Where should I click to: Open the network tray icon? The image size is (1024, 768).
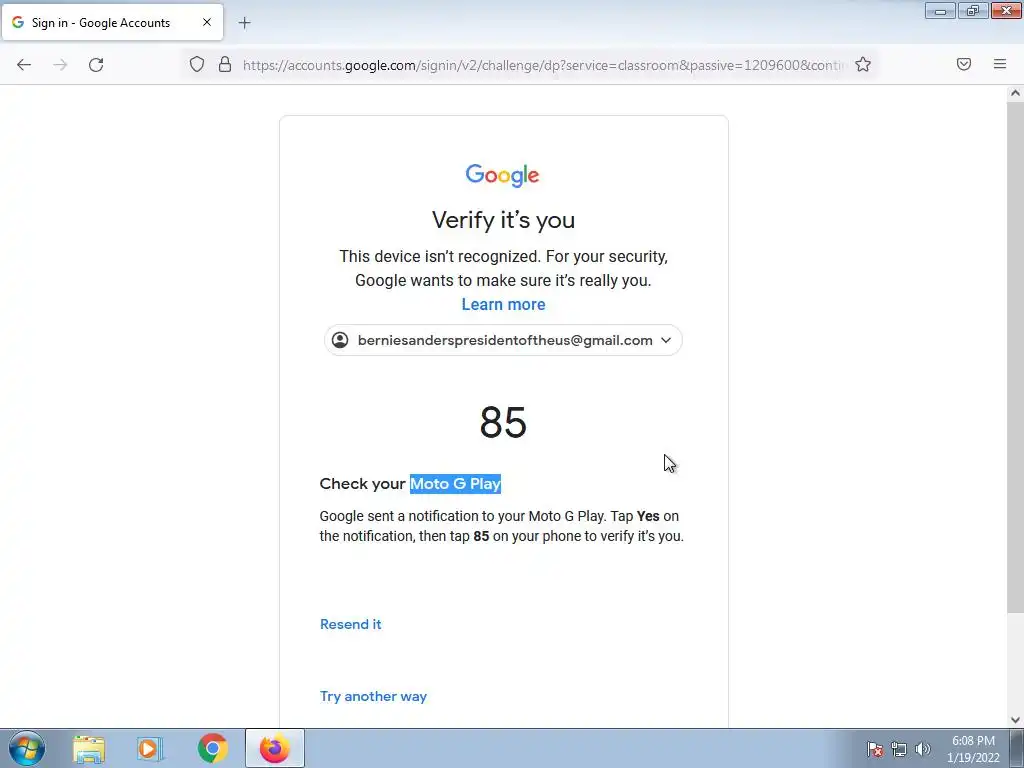[899, 749]
